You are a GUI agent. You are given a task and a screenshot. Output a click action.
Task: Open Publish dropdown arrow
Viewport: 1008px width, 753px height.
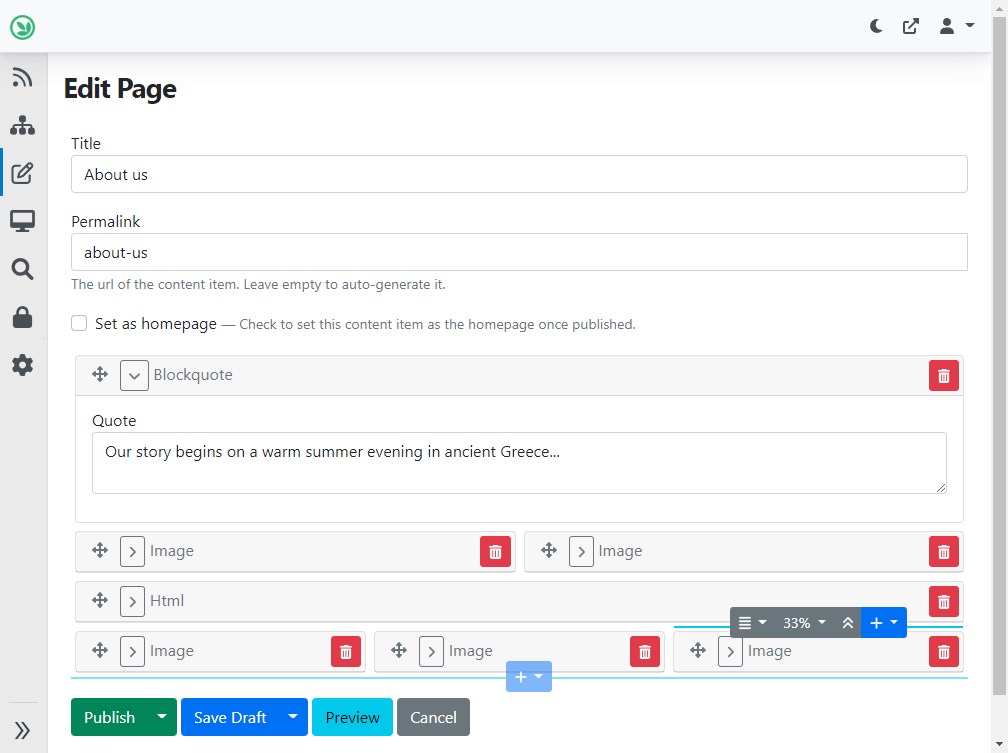[162, 717]
